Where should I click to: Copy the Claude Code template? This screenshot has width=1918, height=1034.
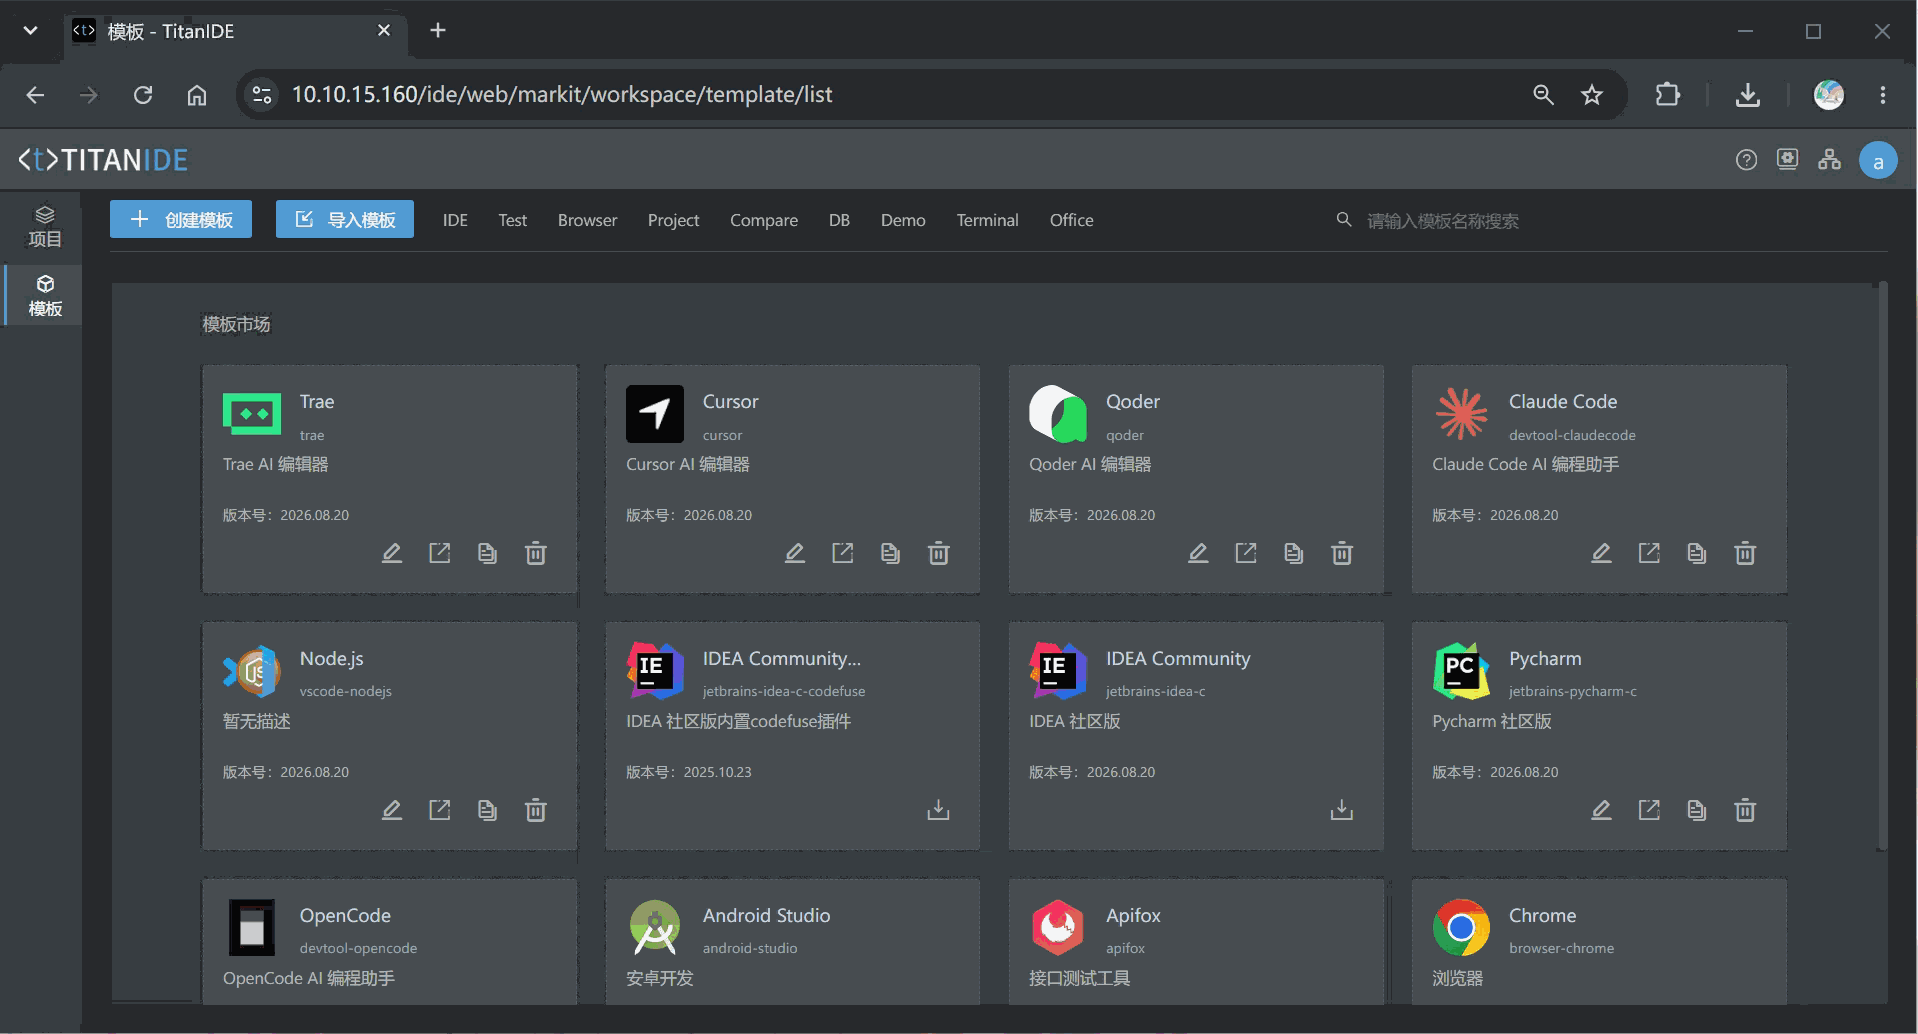tap(1697, 553)
